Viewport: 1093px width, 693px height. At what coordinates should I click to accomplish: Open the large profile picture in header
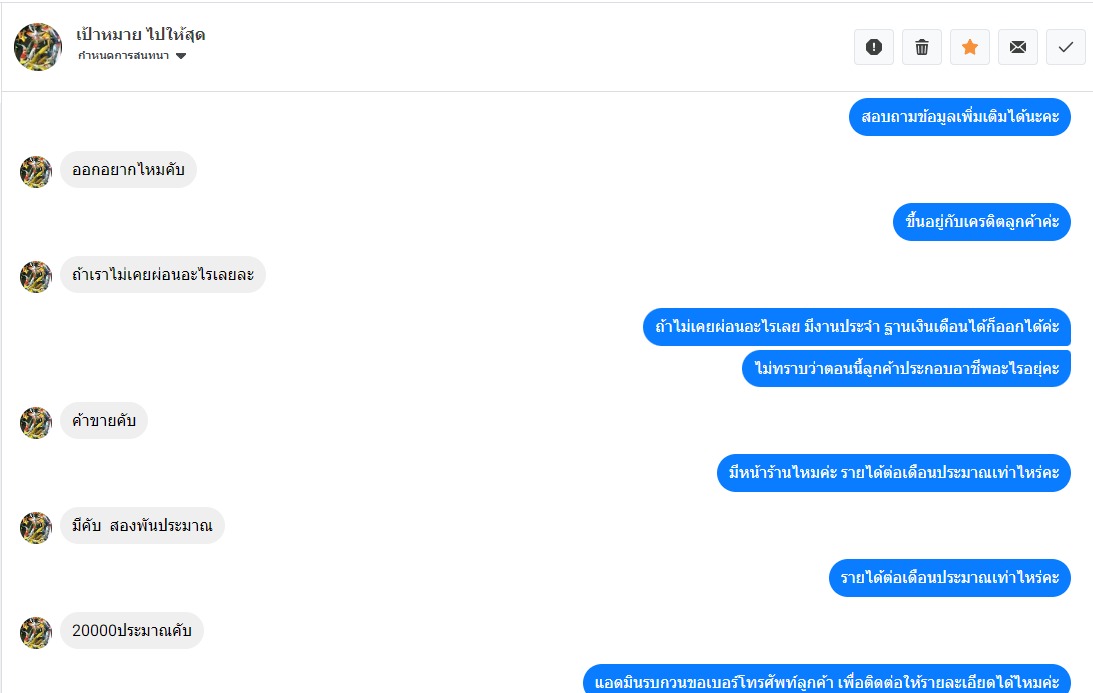(x=38, y=47)
